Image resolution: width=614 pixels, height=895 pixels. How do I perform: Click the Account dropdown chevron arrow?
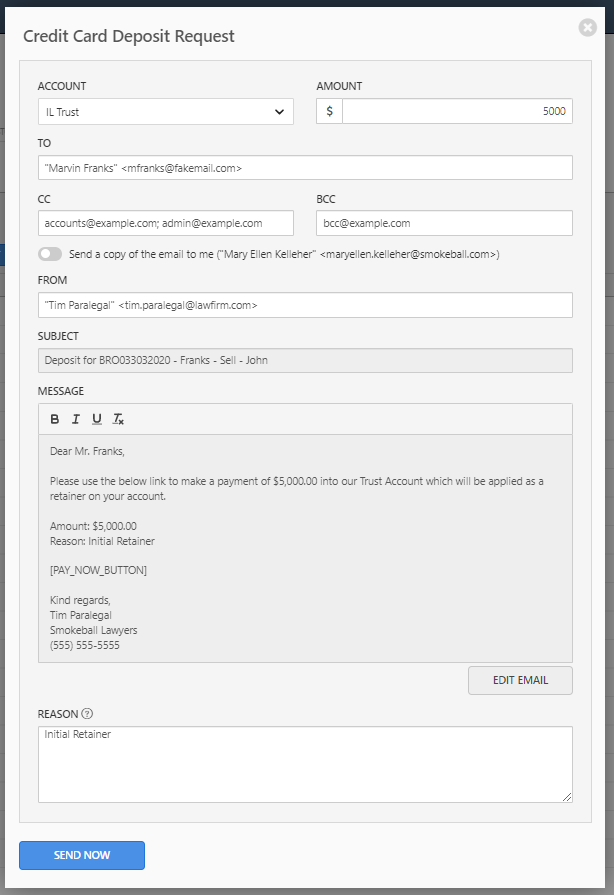pos(279,112)
